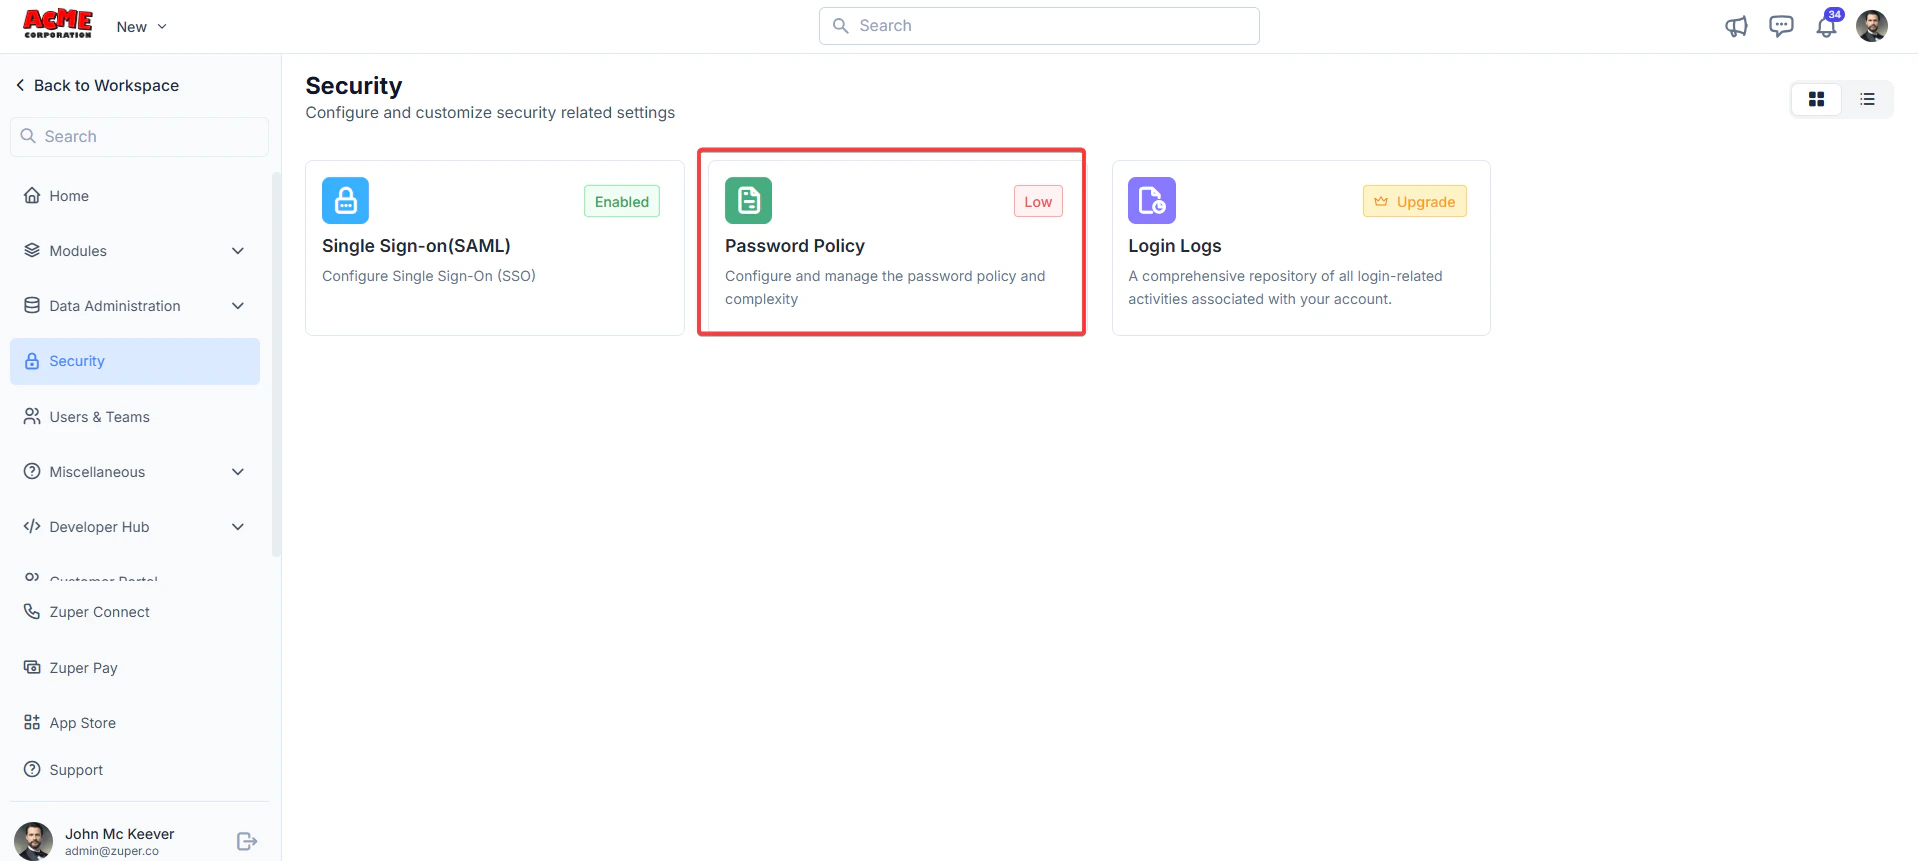Click the ACME Corporation logo
This screenshot has height=861, width=1918.
[58, 25]
